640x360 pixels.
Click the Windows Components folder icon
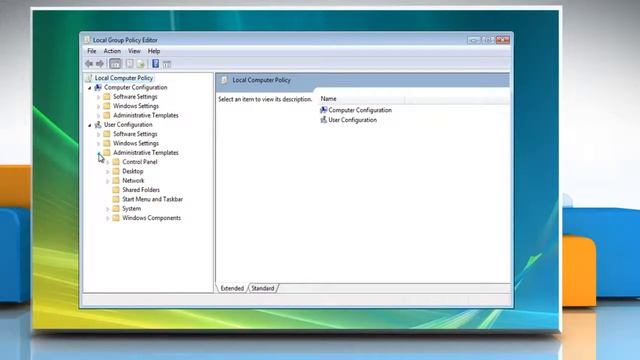pyautogui.click(x=116, y=218)
